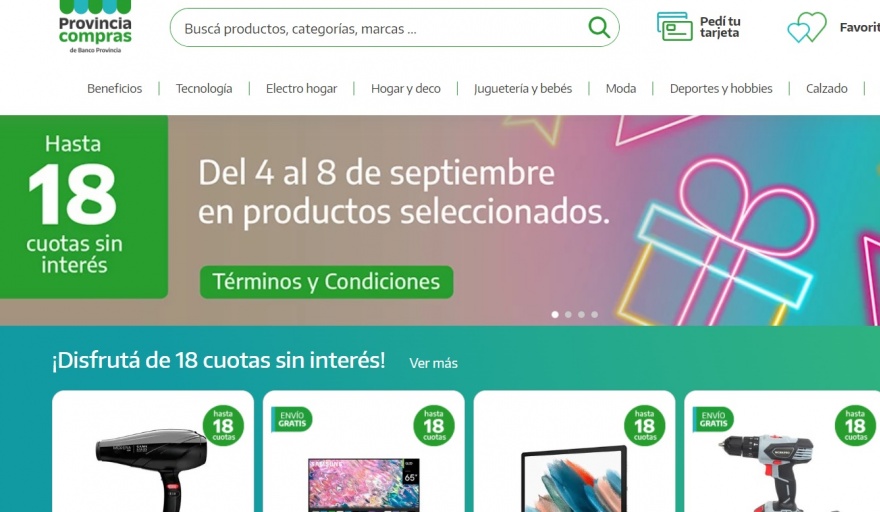Viewport: 880px width, 512px height.
Task: Open the Tecnología category menu
Action: [204, 89]
